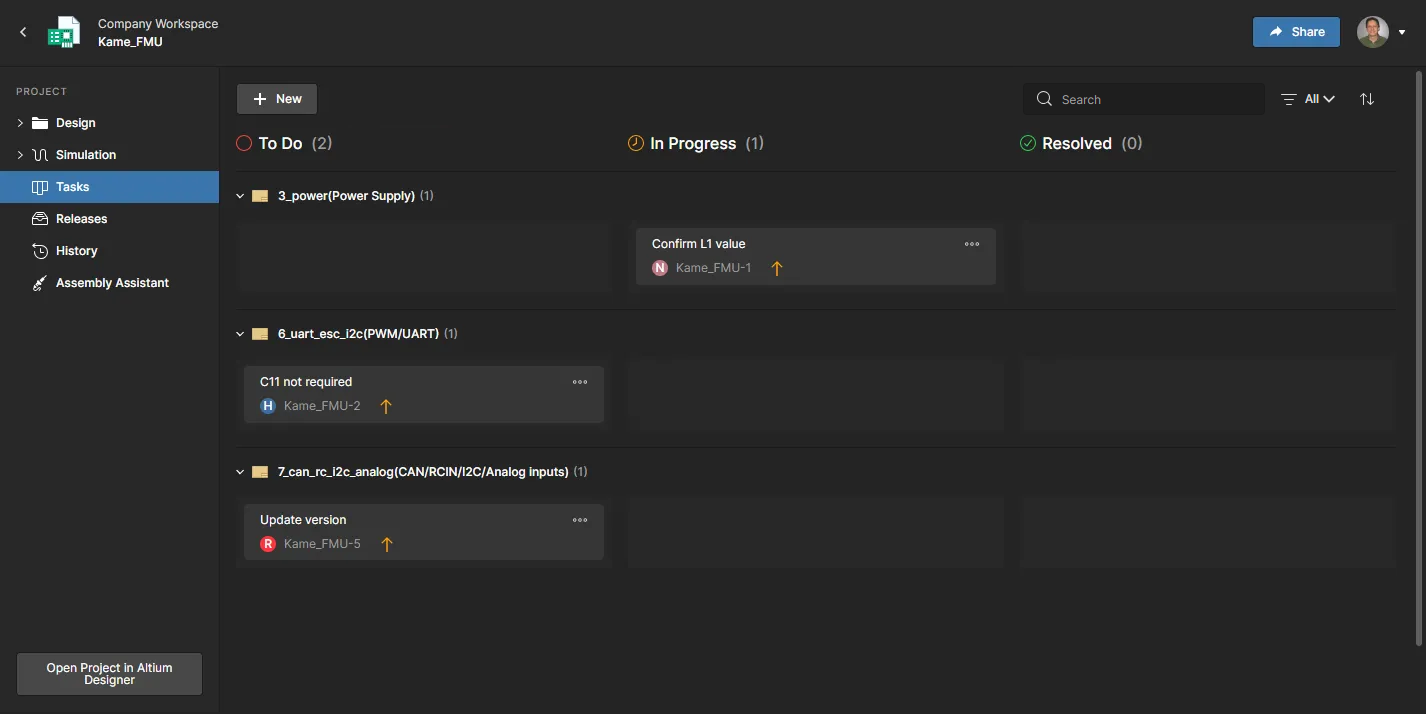1426x714 pixels.
Task: Click the 7_can_rc_i2c_analog document sheet icon
Action: click(260, 472)
